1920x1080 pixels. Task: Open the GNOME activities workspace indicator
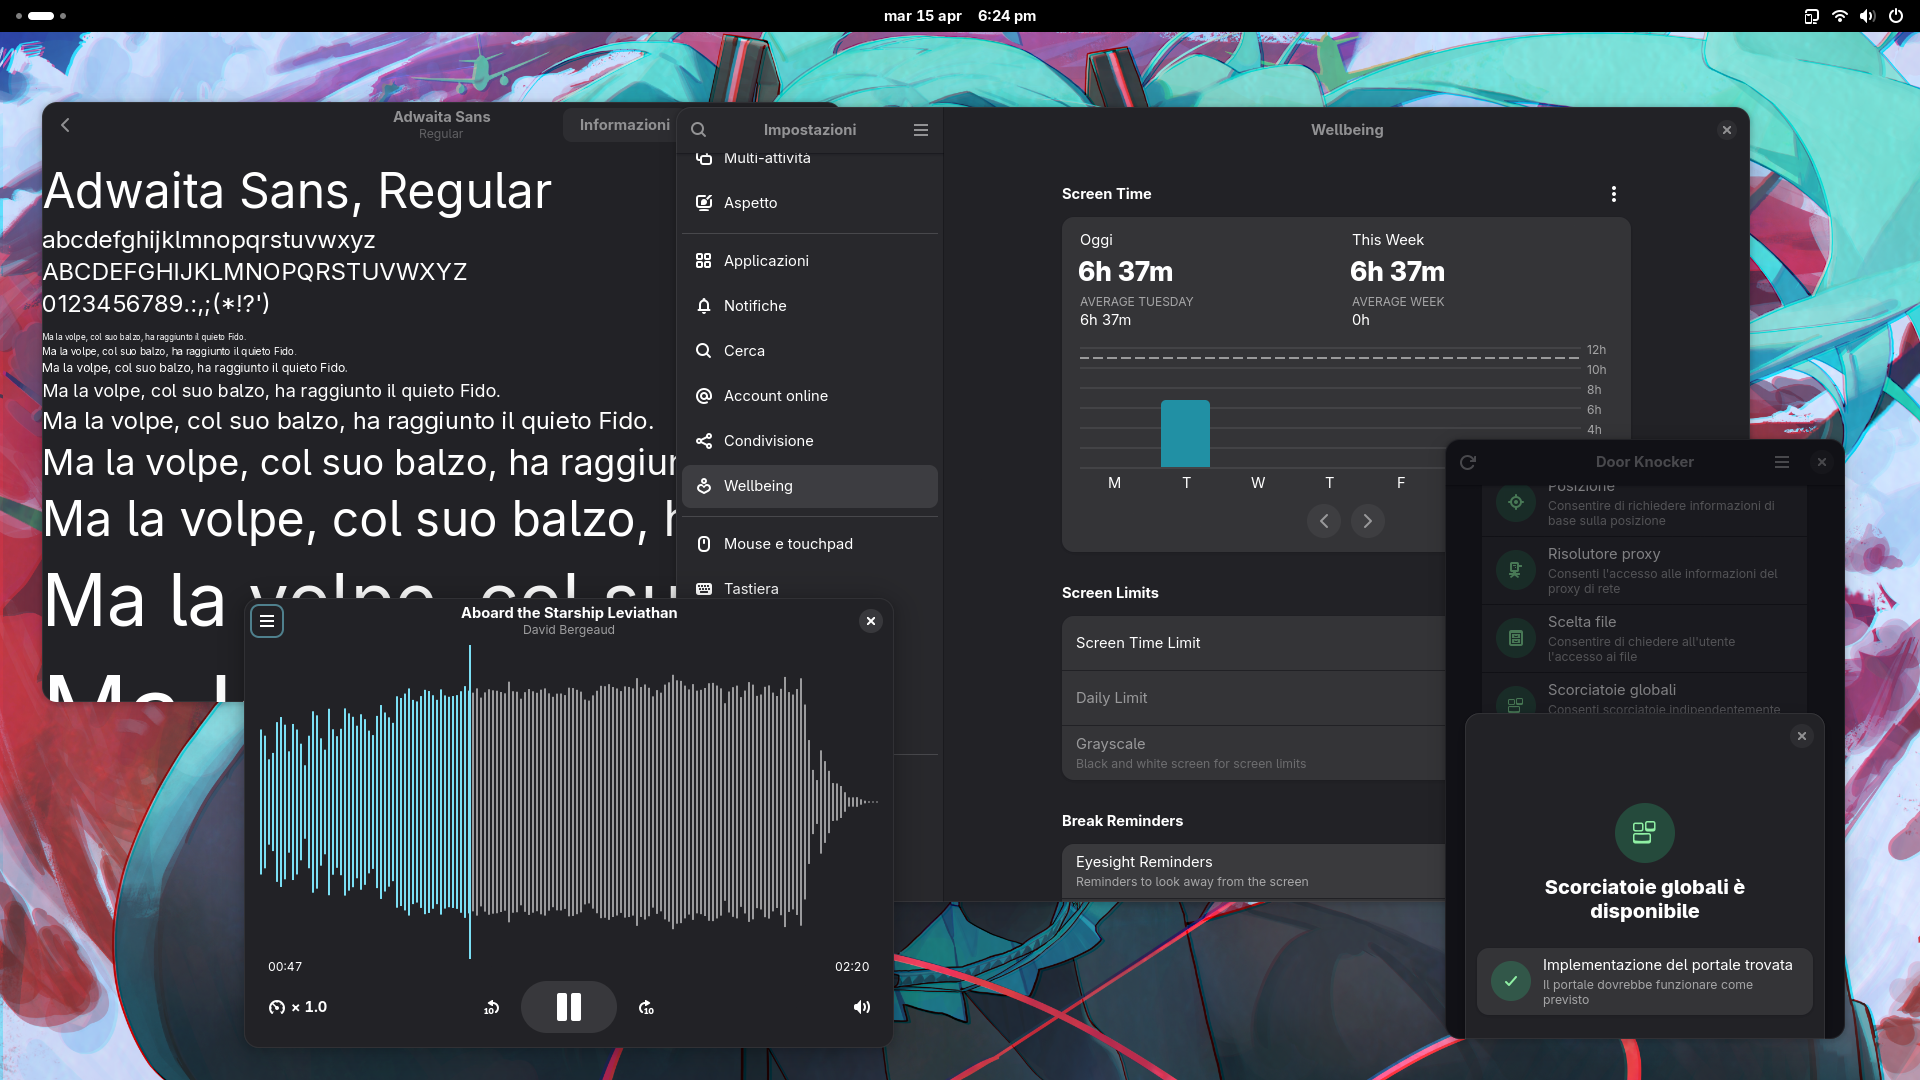coord(41,16)
